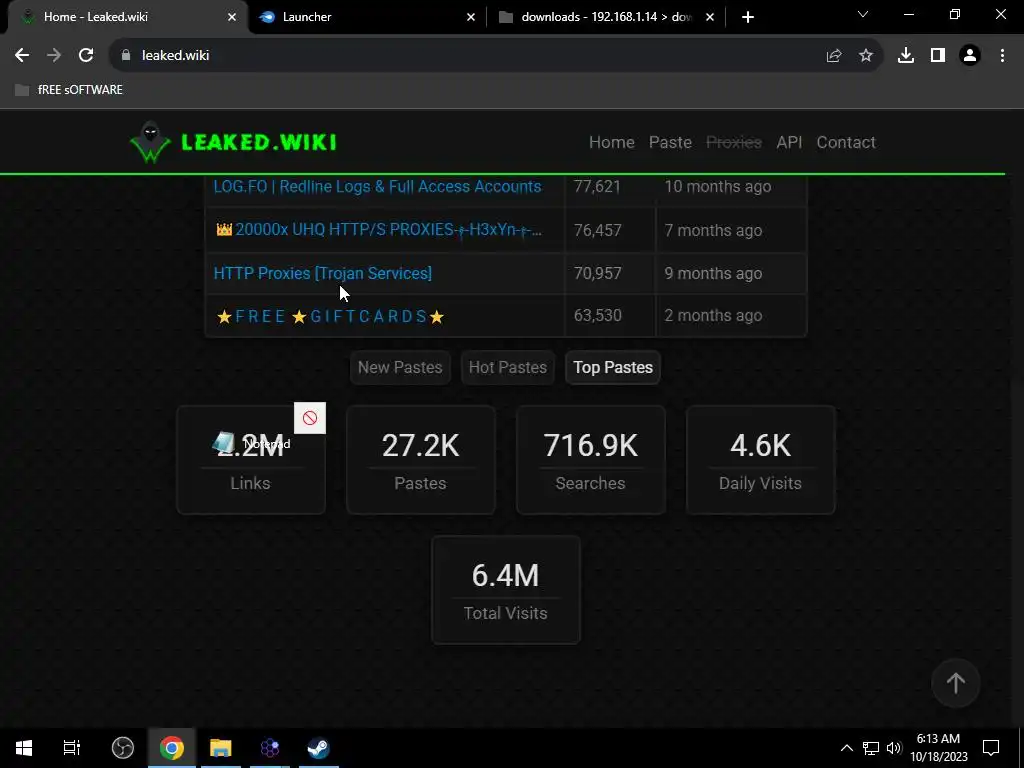The image size is (1024, 768).
Task: Bookmark this page with the star icon
Action: click(866, 56)
